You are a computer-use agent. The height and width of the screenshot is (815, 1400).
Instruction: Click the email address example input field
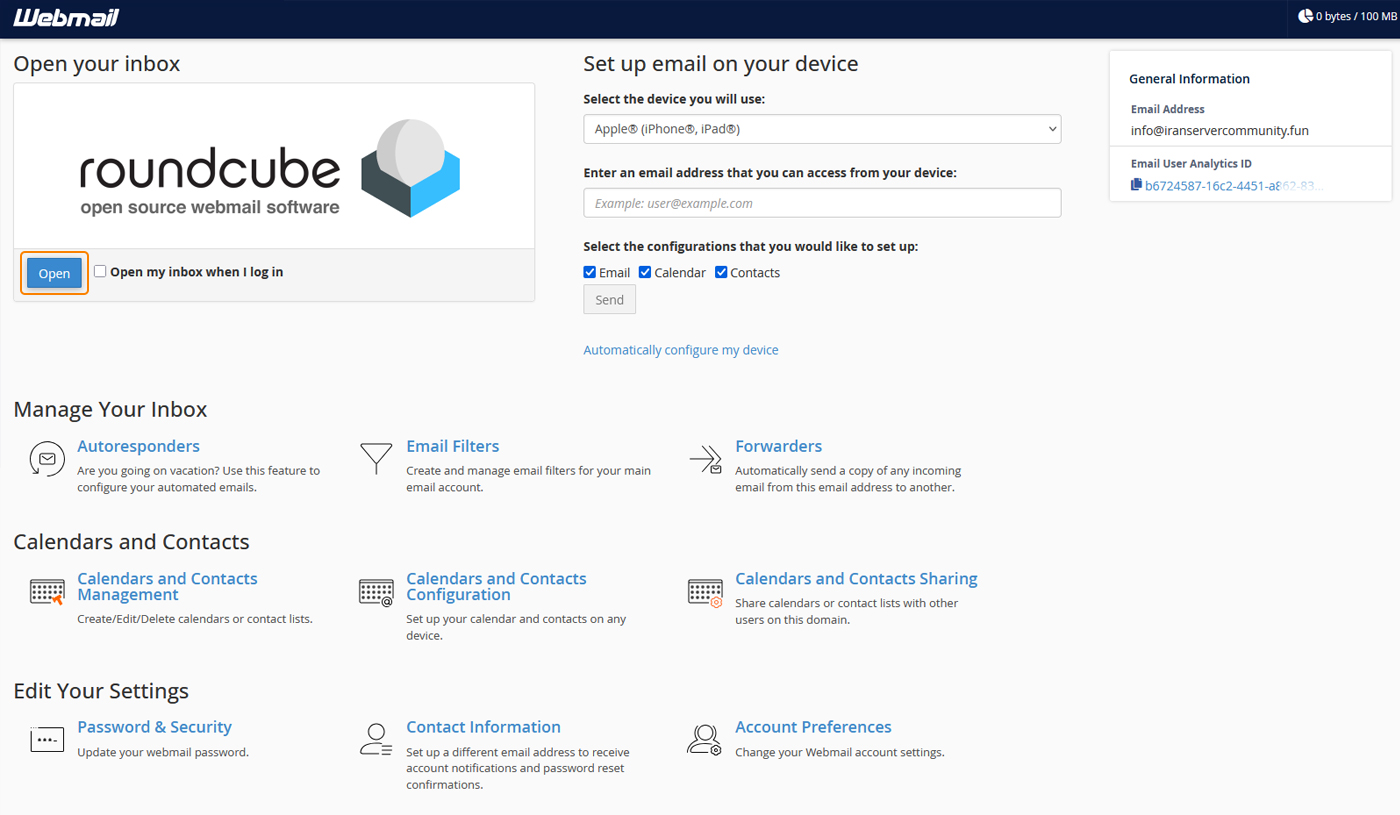point(821,202)
